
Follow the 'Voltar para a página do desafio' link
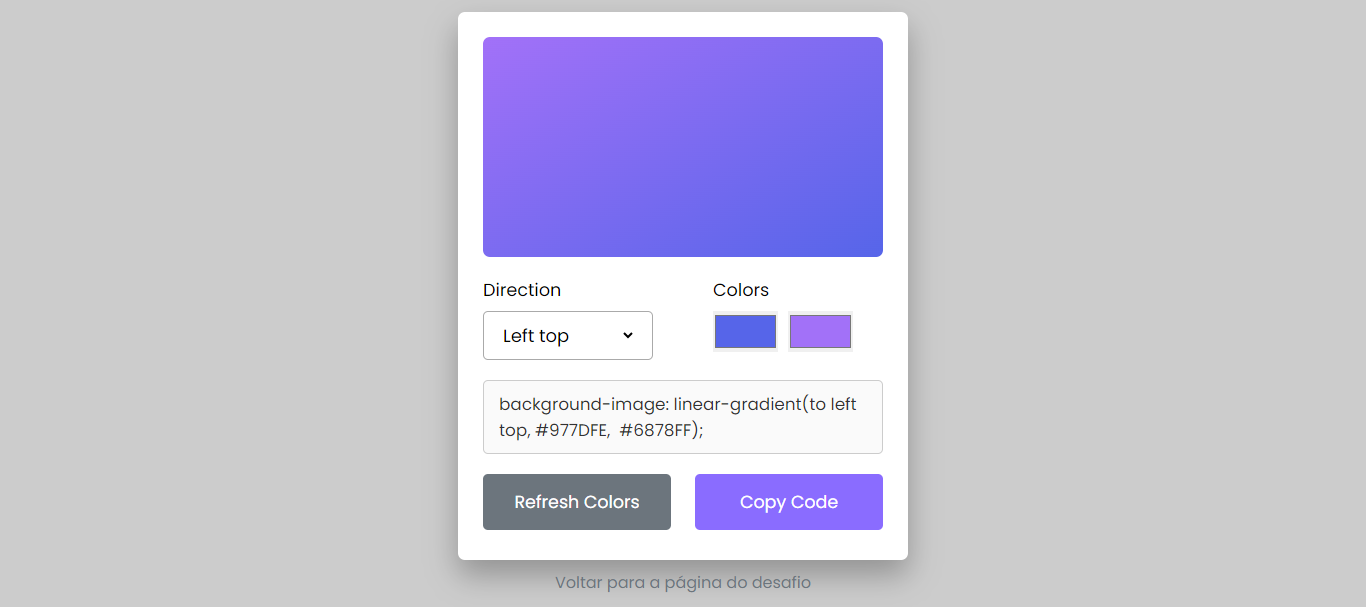click(x=682, y=582)
